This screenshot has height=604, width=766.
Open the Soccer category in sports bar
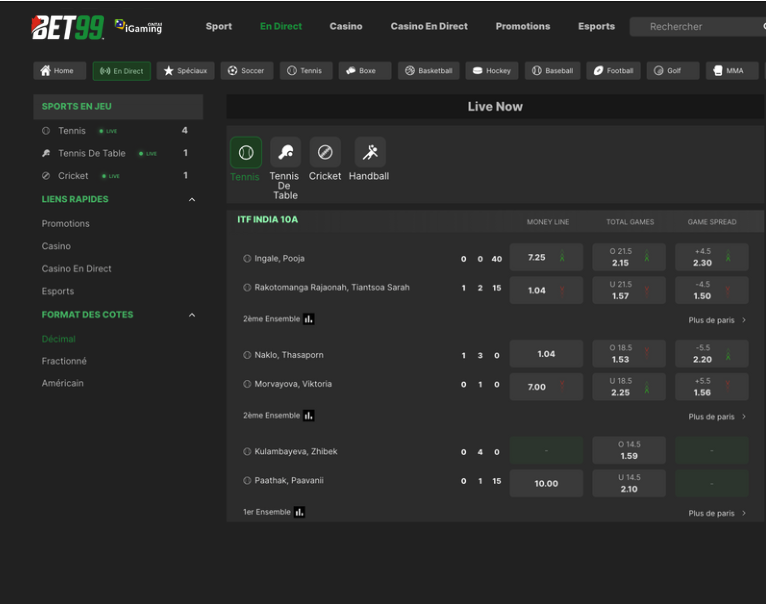click(246, 71)
